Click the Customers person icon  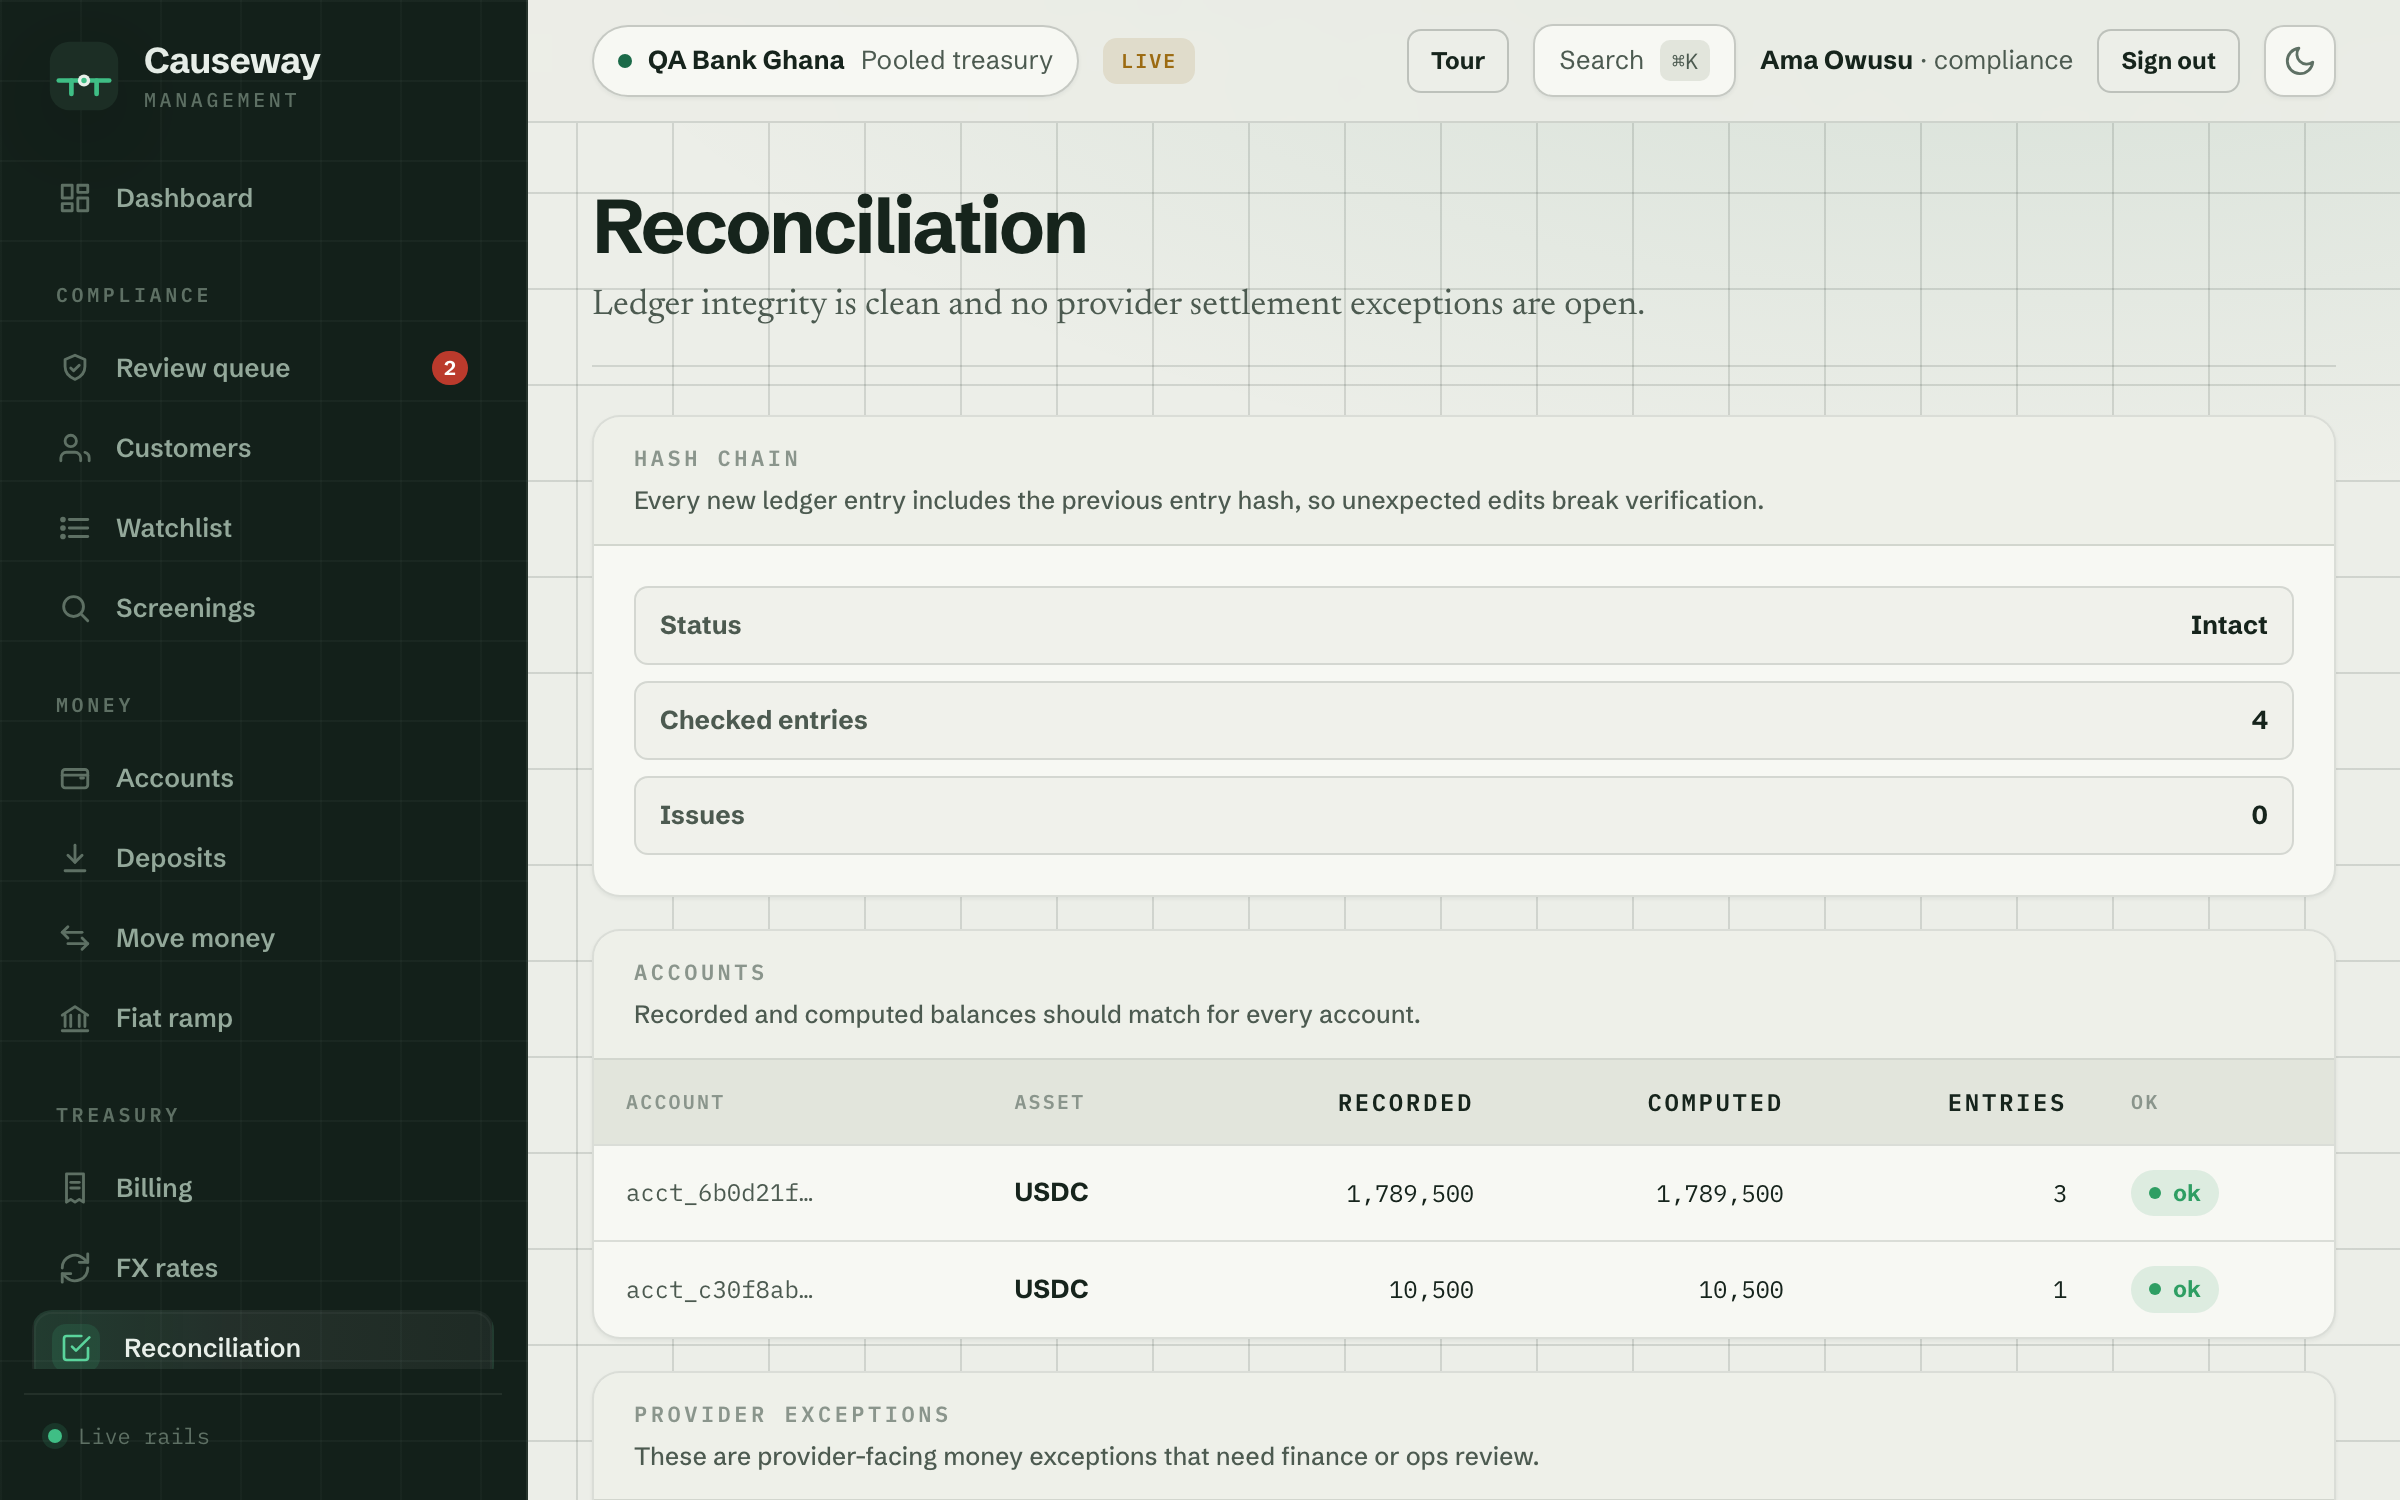[x=75, y=448]
